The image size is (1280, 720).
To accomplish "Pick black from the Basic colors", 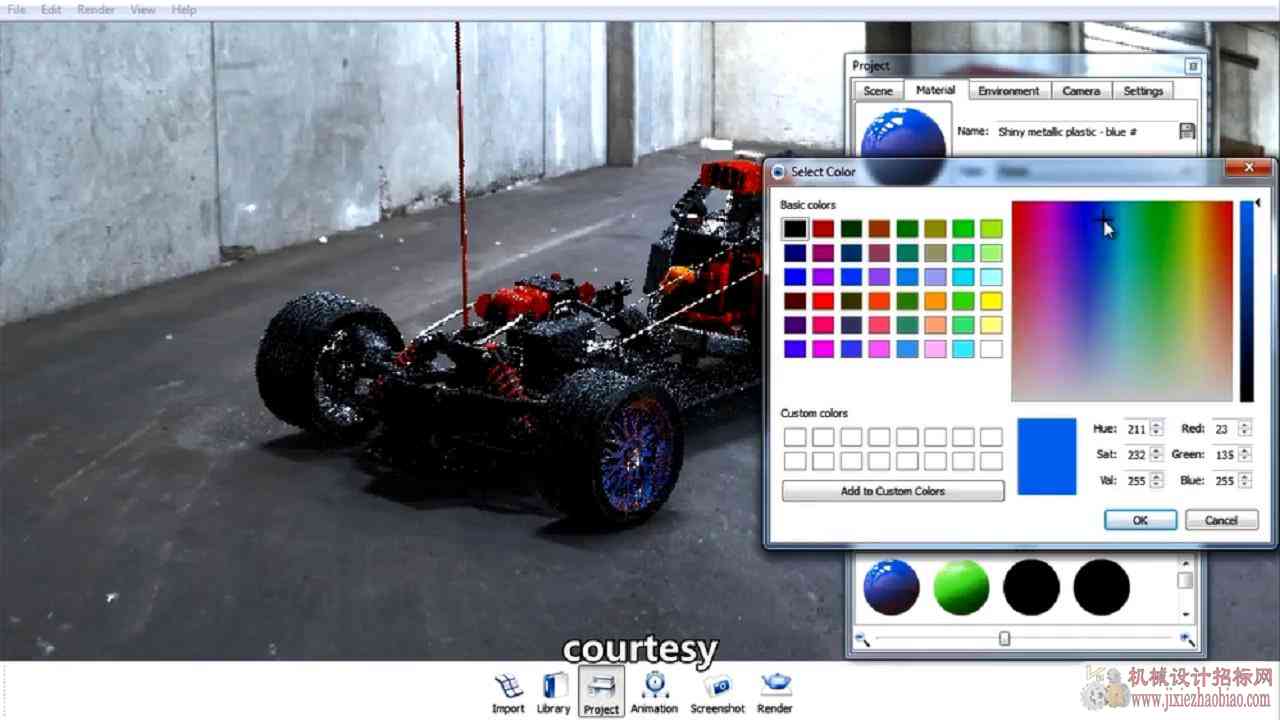I will [795, 229].
